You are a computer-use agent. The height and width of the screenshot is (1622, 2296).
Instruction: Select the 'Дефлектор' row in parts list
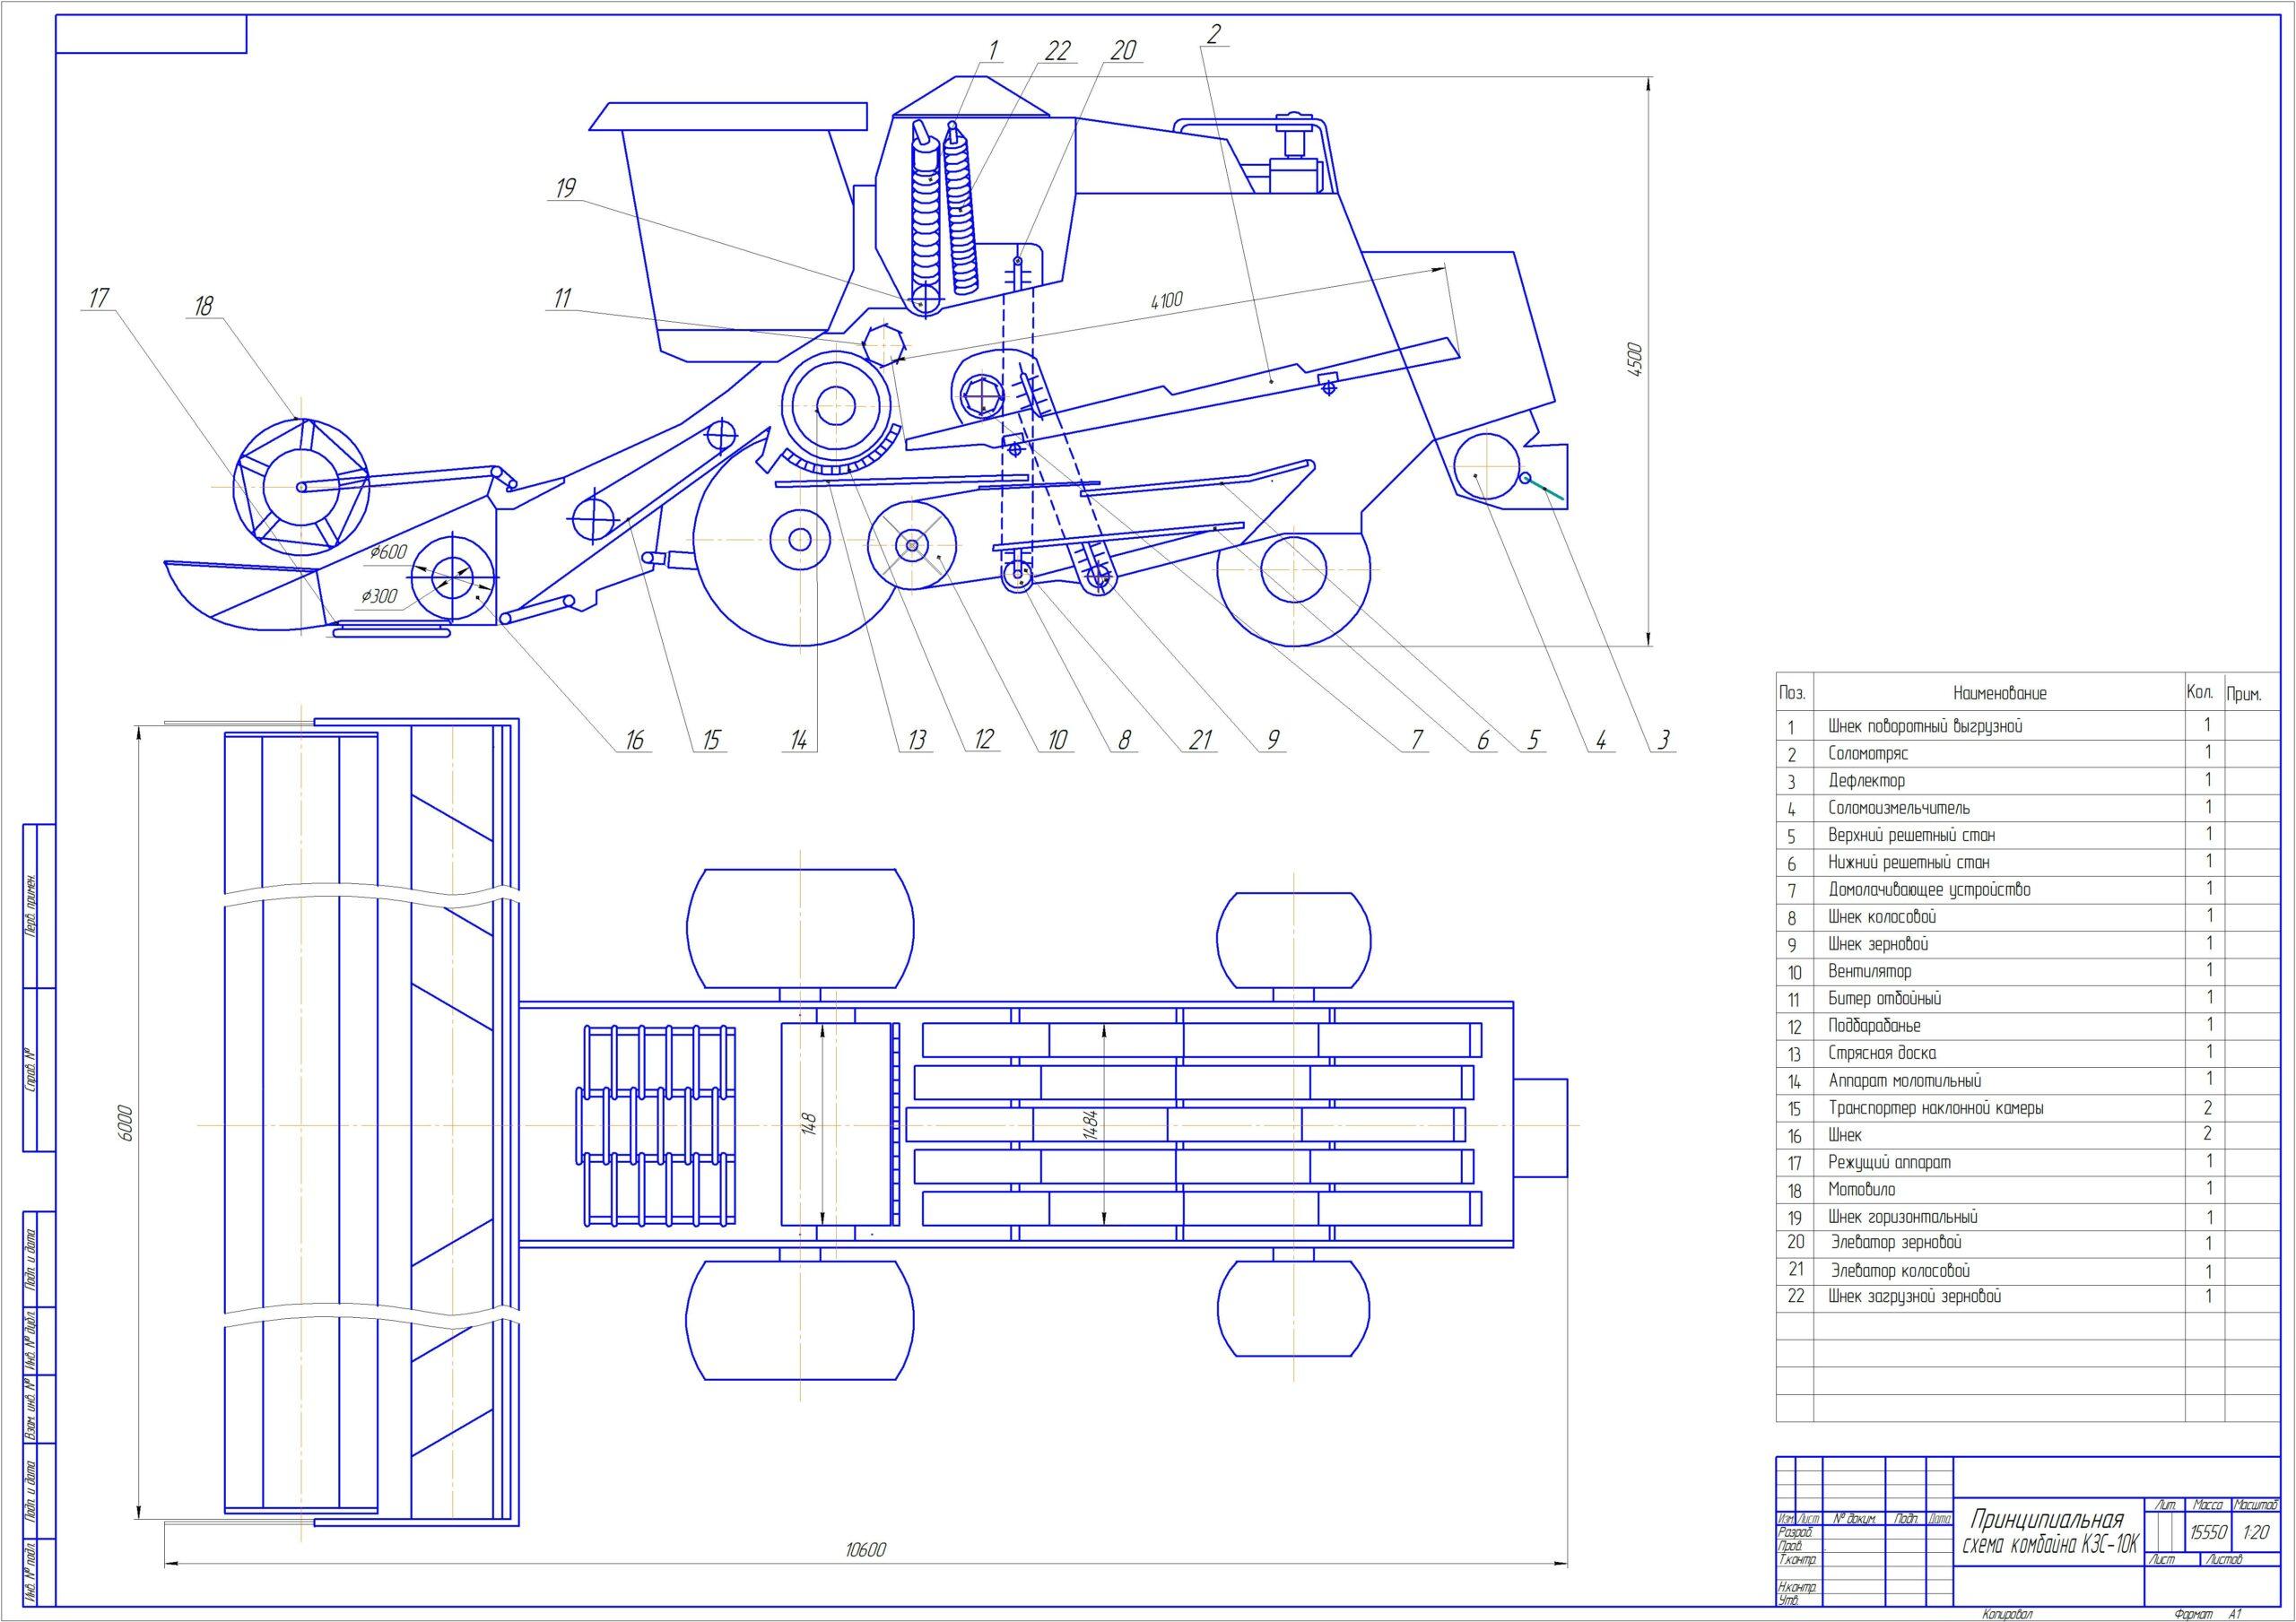tap(1866, 780)
